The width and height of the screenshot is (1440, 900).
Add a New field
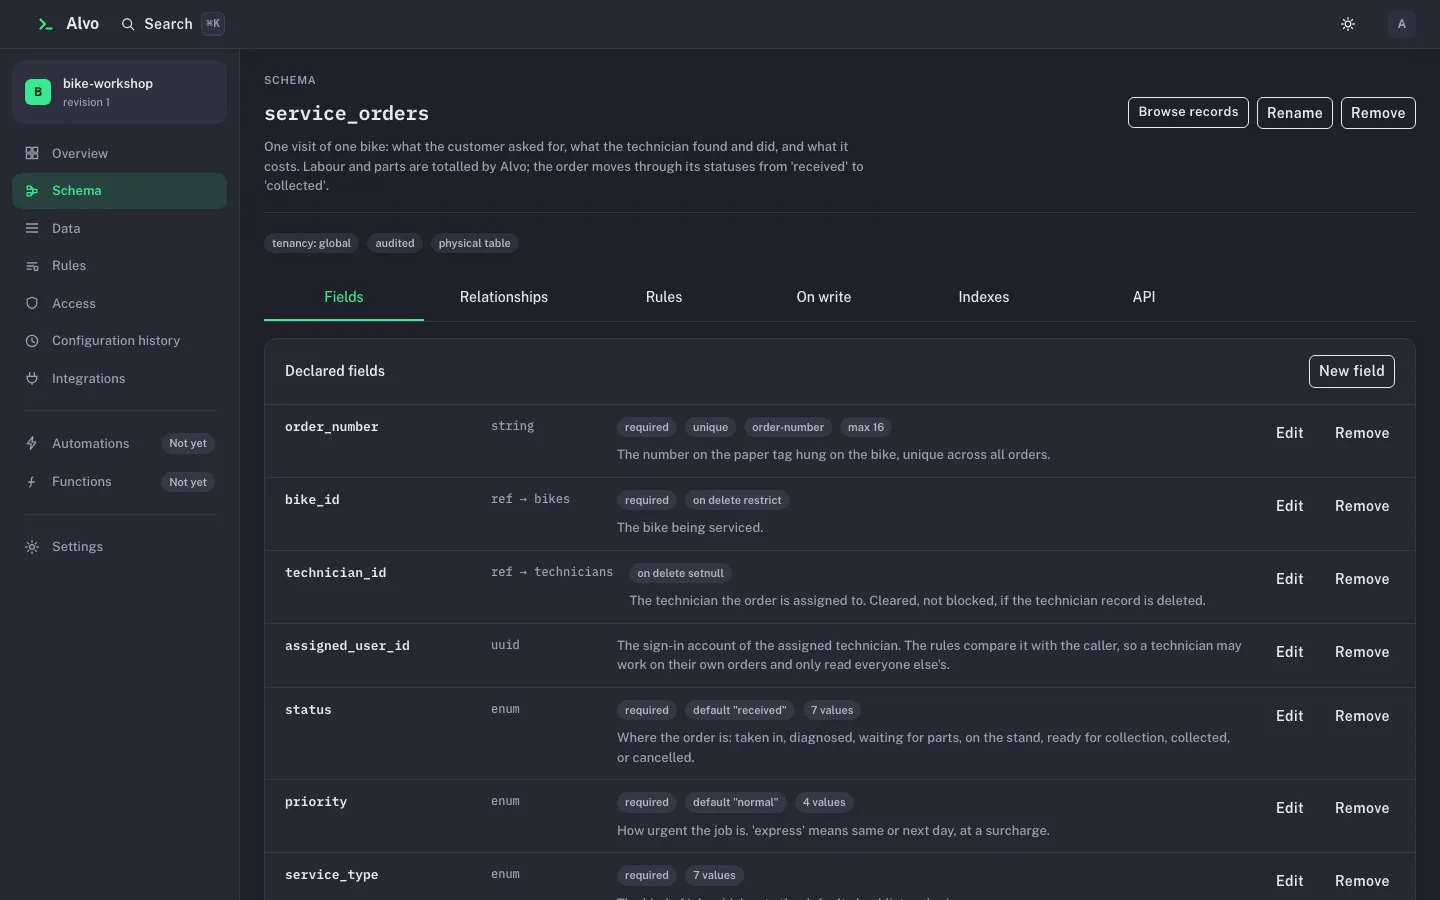coord(1352,371)
